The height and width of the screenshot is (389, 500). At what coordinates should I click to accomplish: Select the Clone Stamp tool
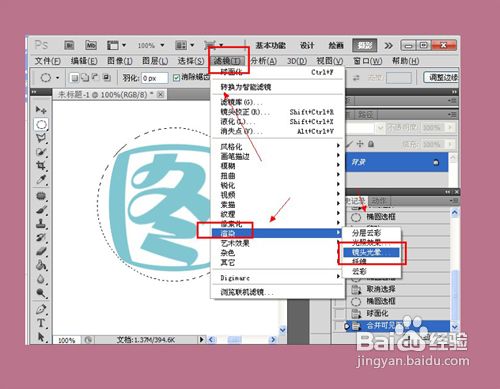(41, 223)
